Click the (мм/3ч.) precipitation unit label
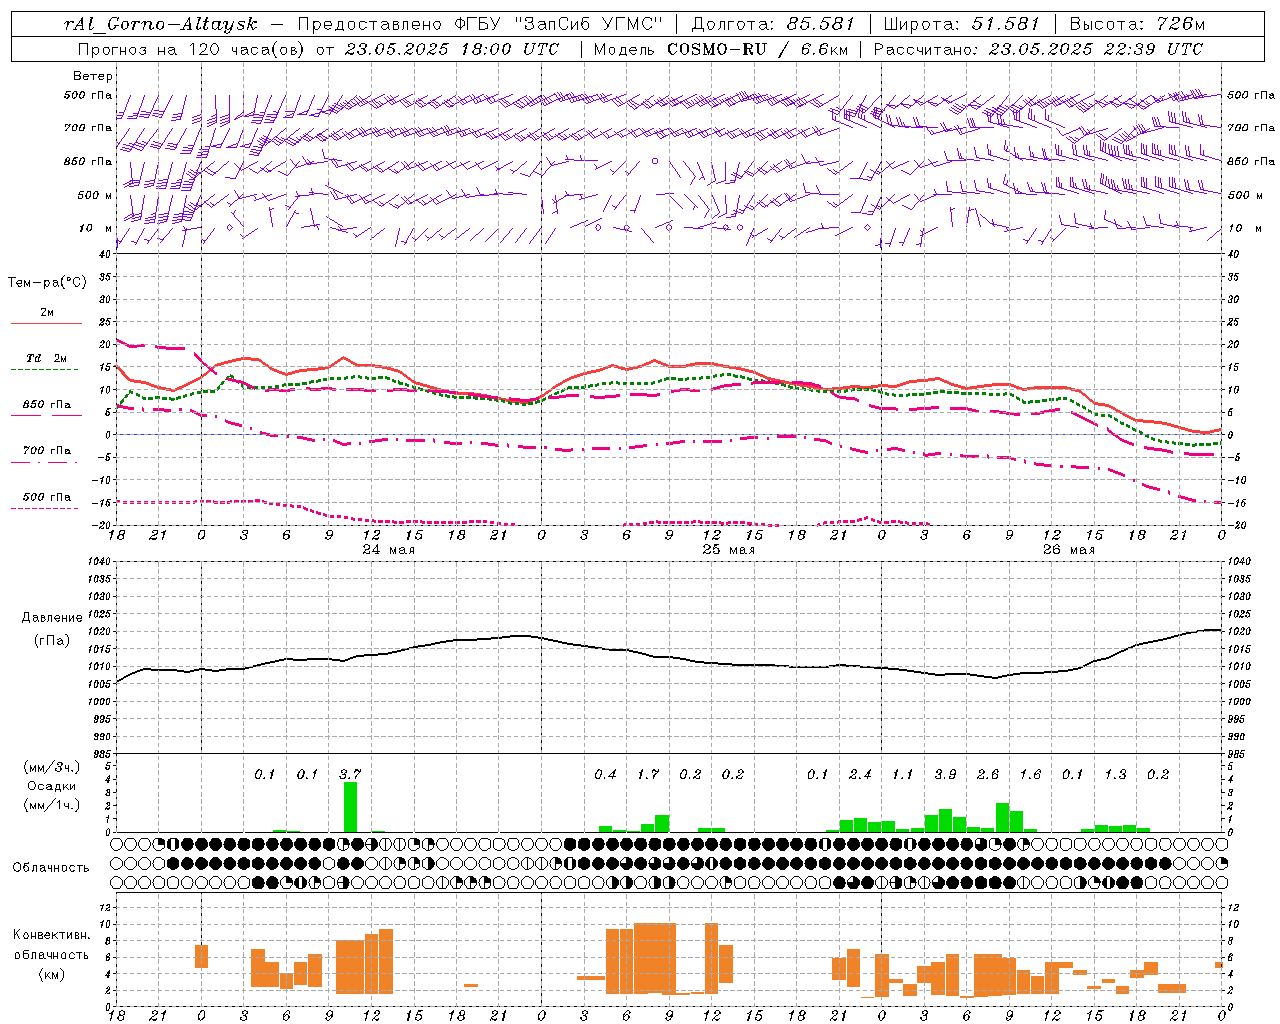The width and height of the screenshot is (1280, 1024). [x=52, y=768]
